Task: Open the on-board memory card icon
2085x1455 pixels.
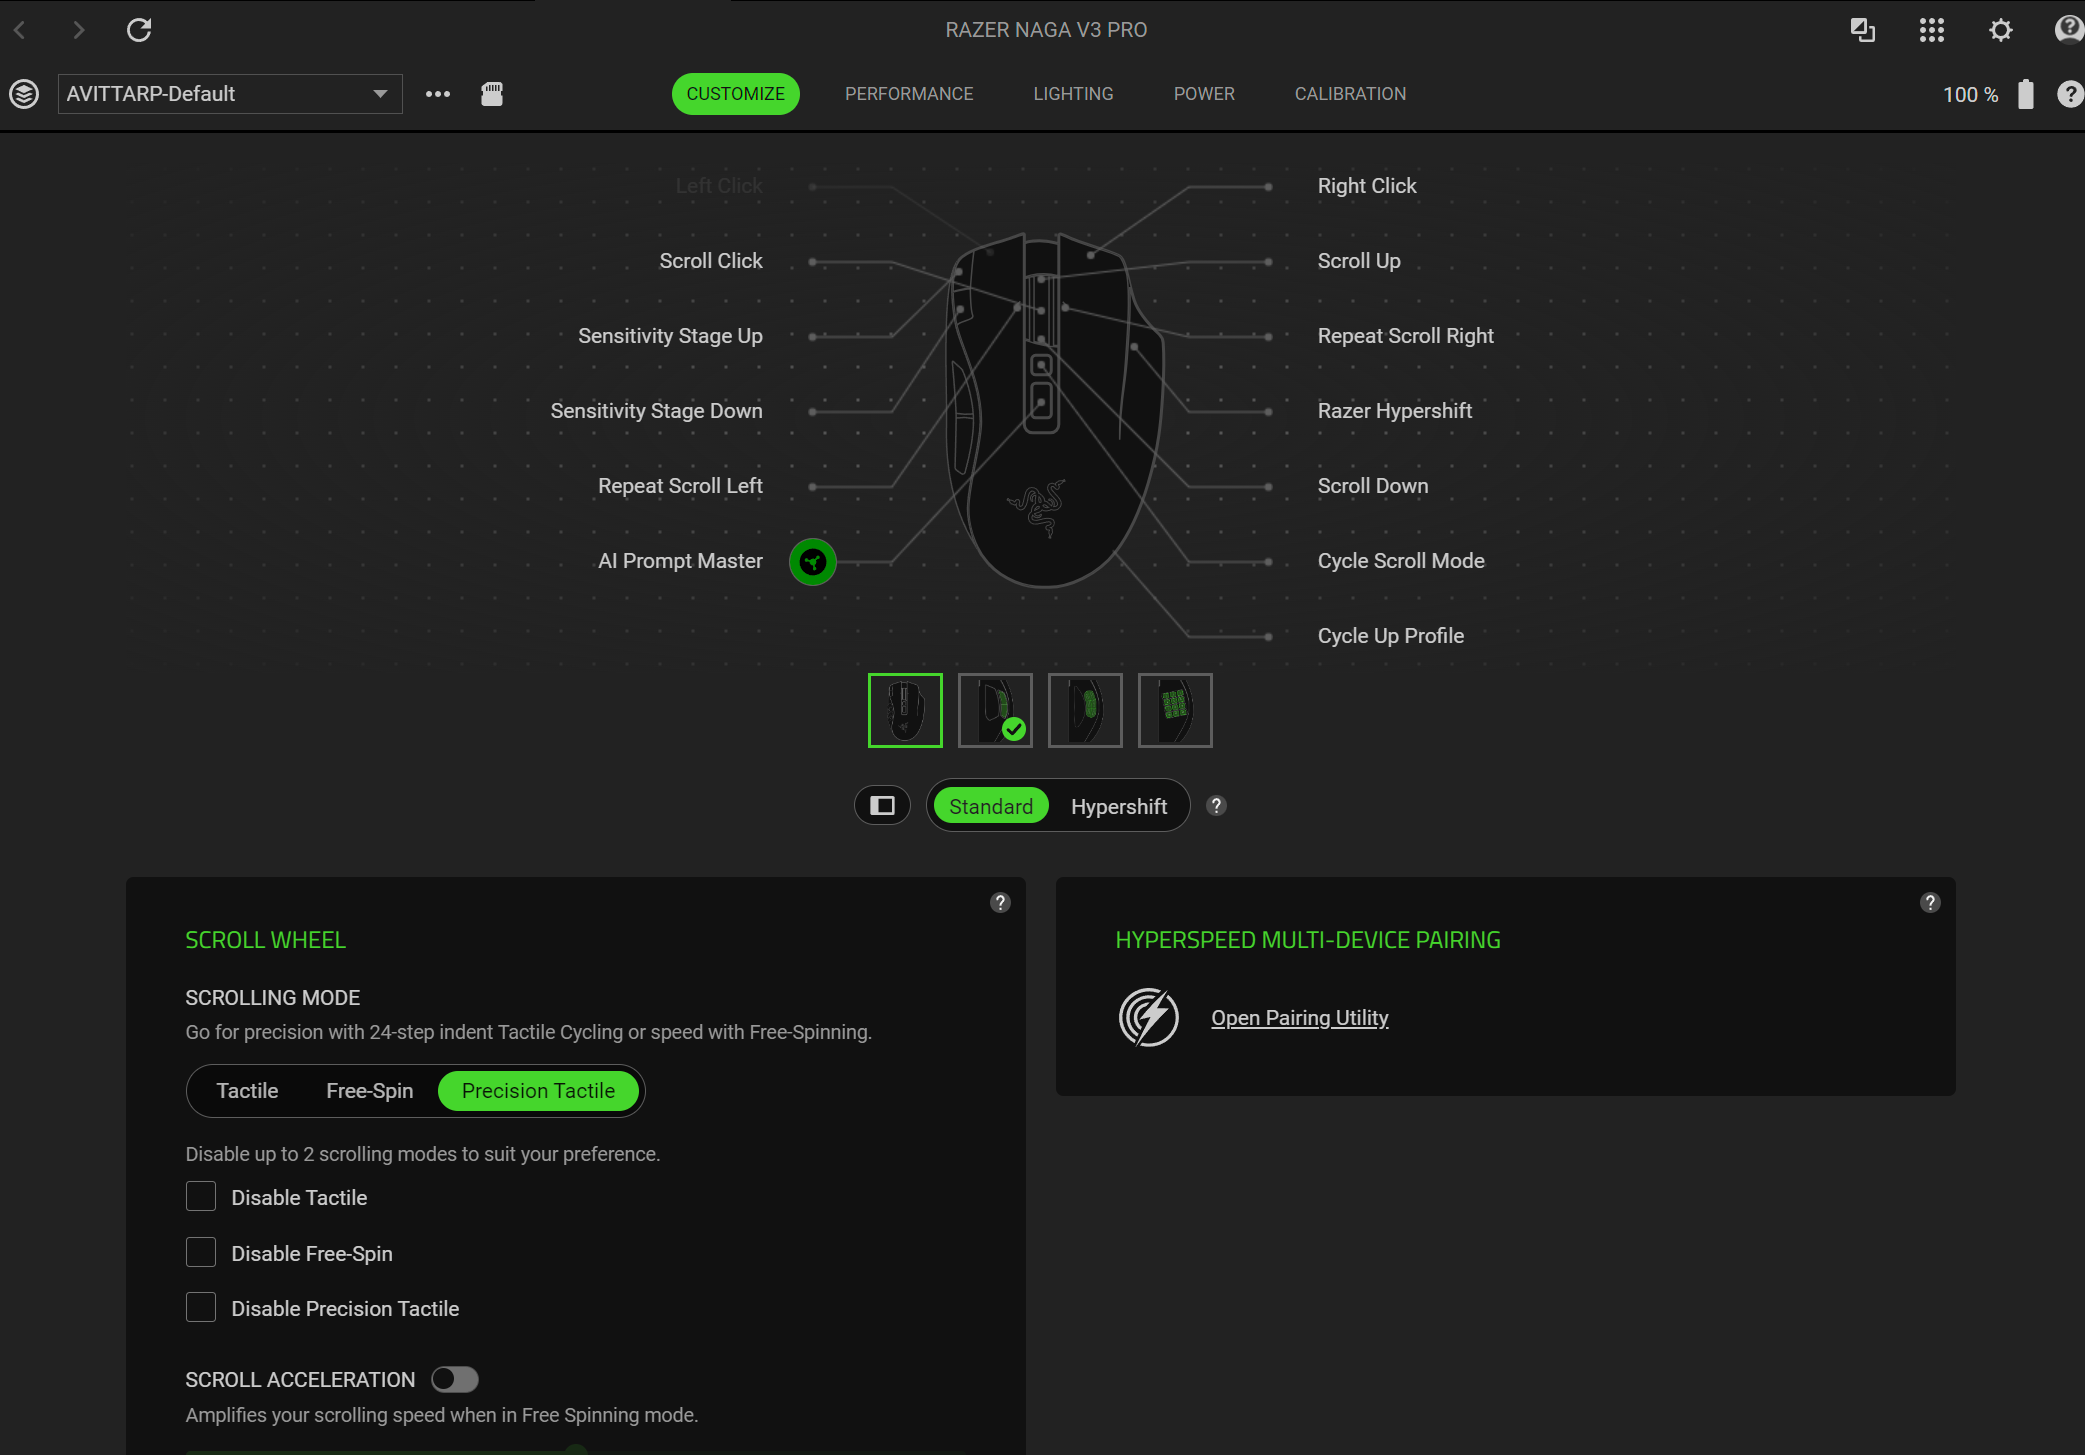Action: 492,94
